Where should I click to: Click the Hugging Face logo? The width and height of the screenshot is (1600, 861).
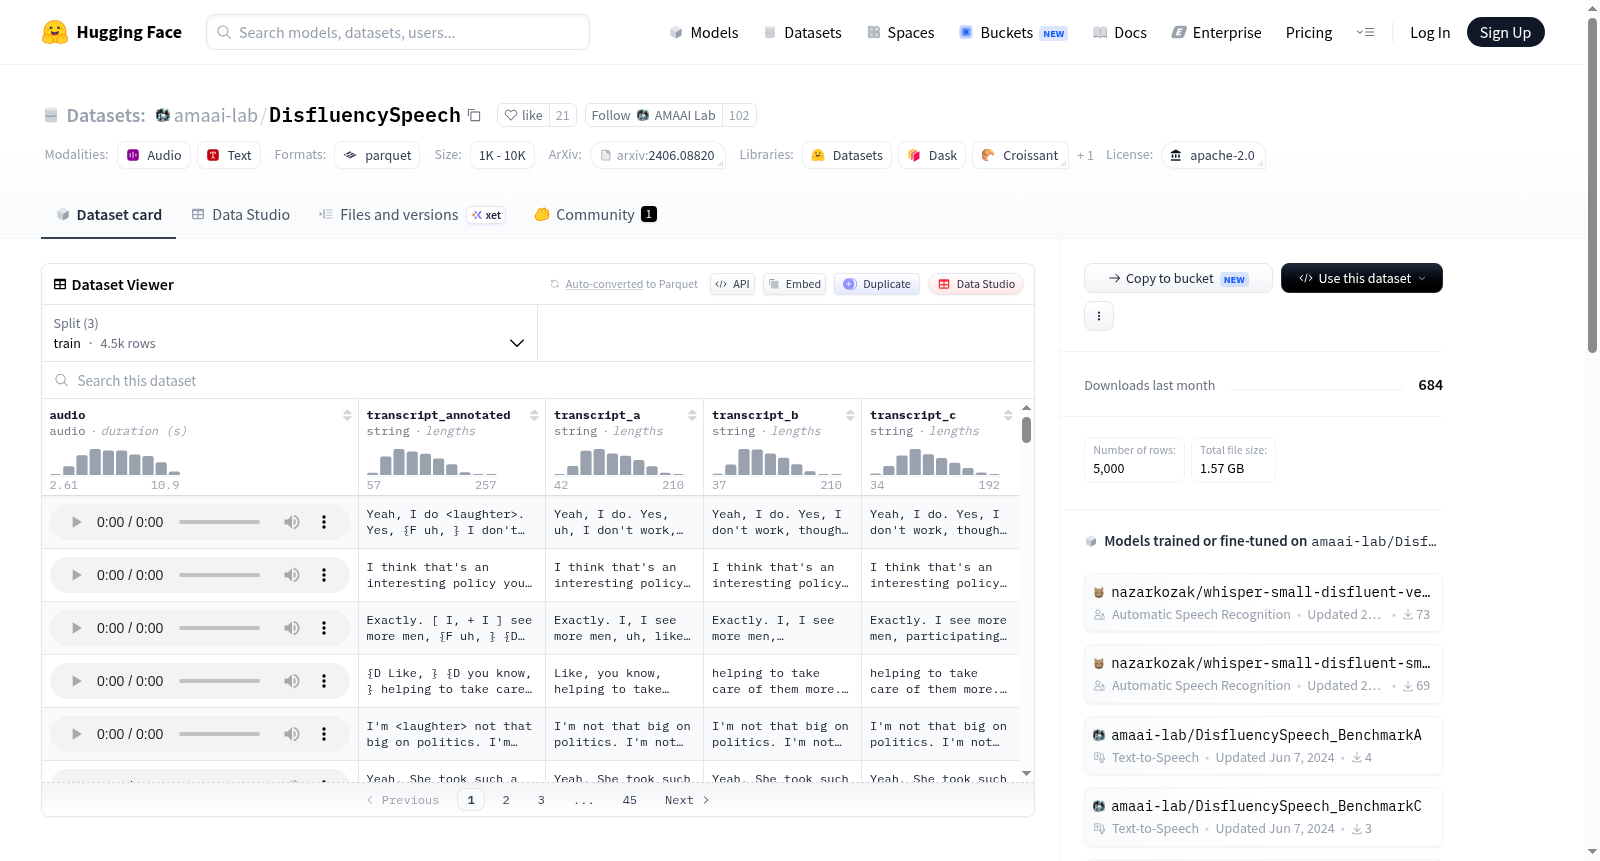click(x=111, y=32)
